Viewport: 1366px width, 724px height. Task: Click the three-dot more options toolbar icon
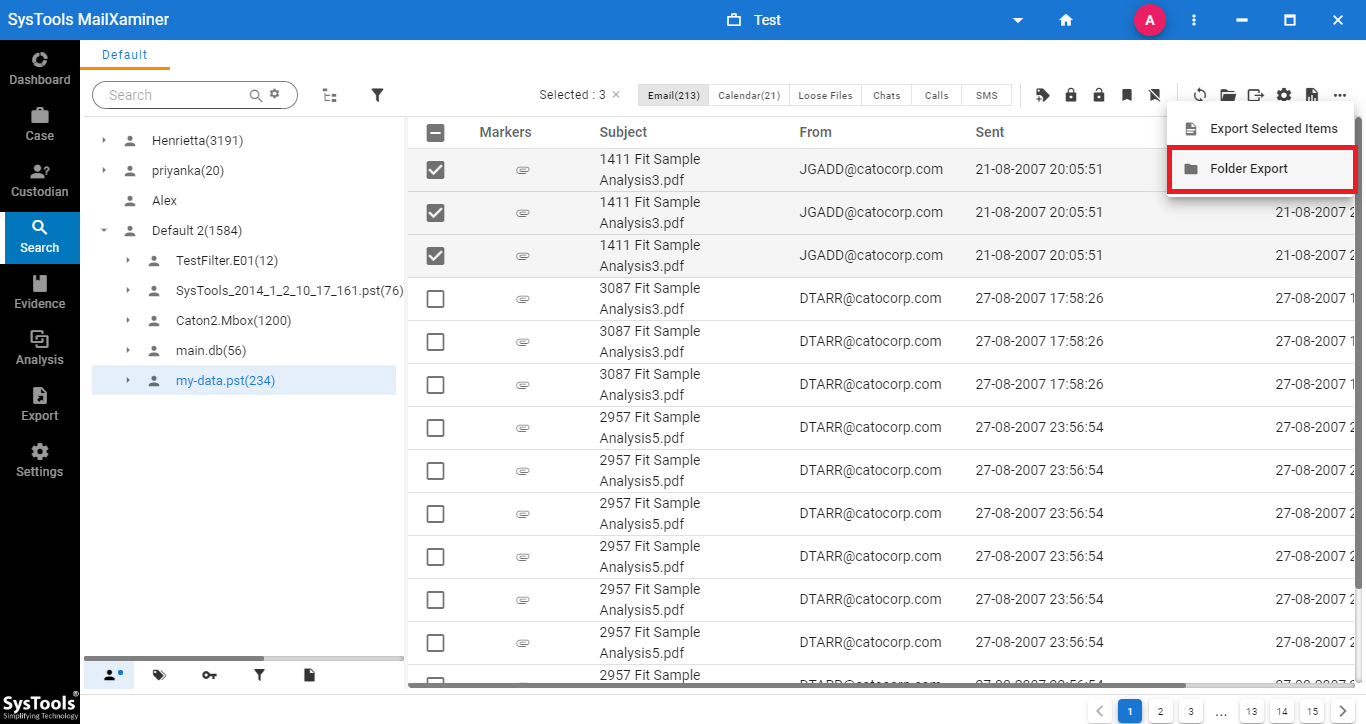pyautogui.click(x=1340, y=95)
